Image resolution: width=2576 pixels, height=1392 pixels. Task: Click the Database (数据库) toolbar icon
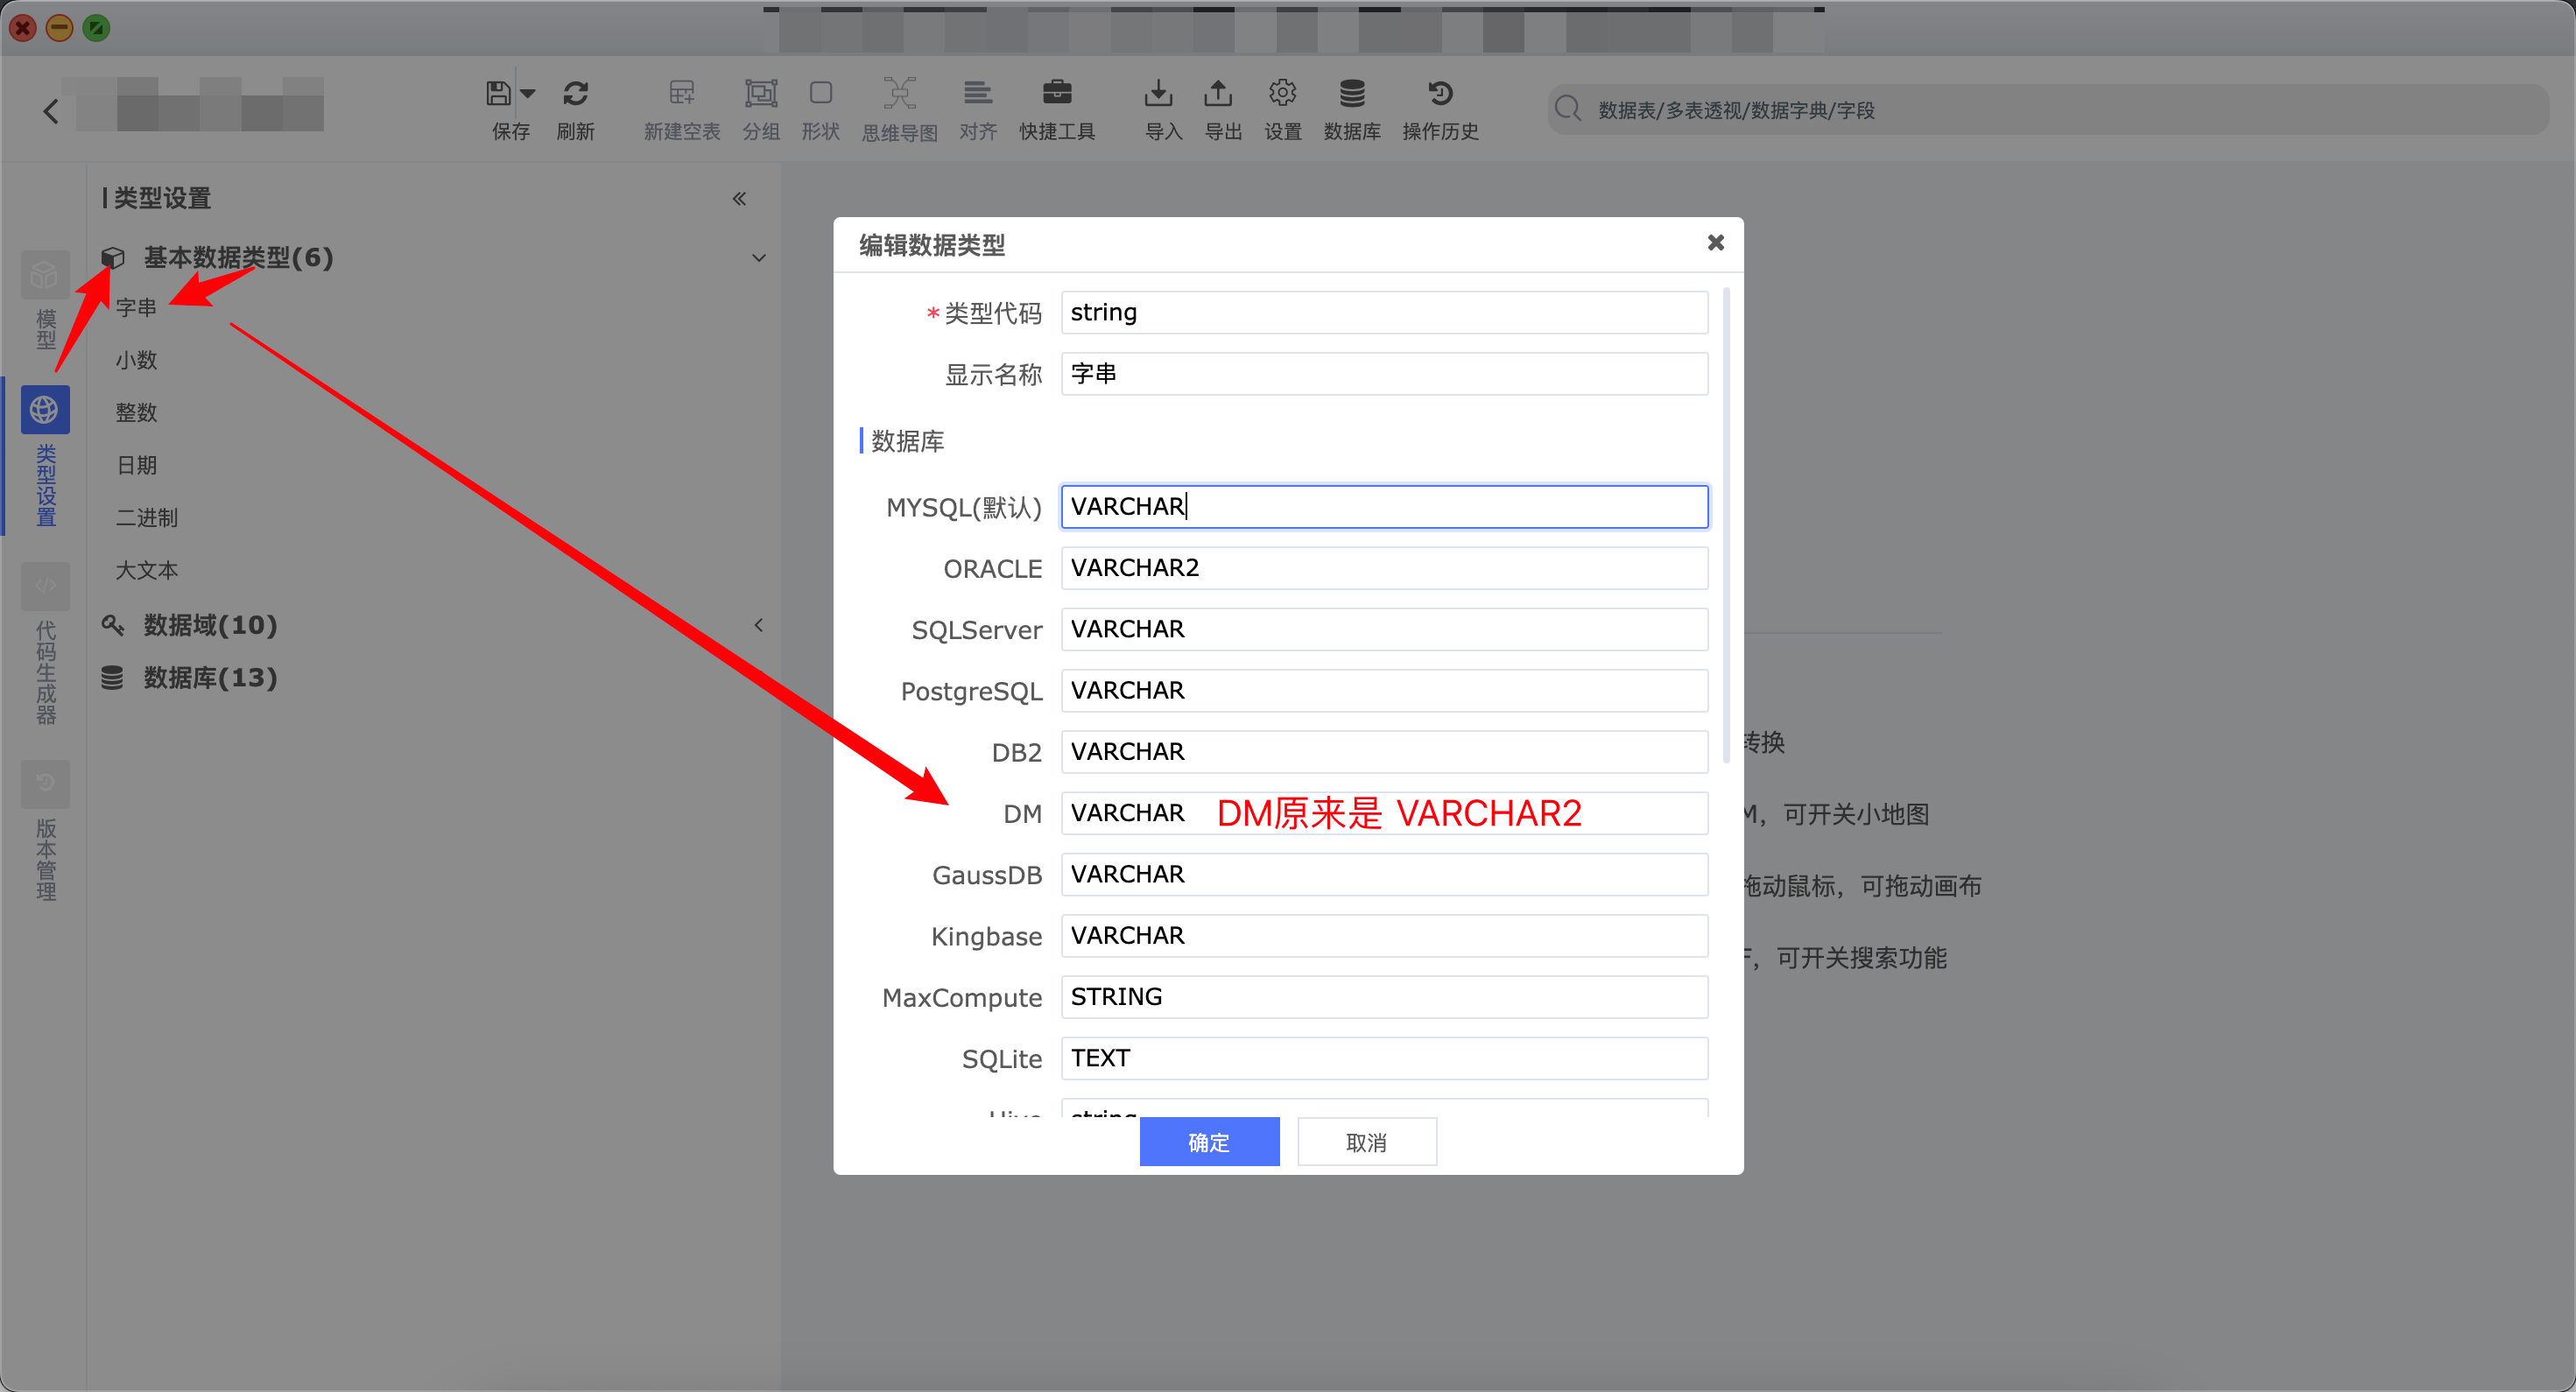coord(1351,94)
